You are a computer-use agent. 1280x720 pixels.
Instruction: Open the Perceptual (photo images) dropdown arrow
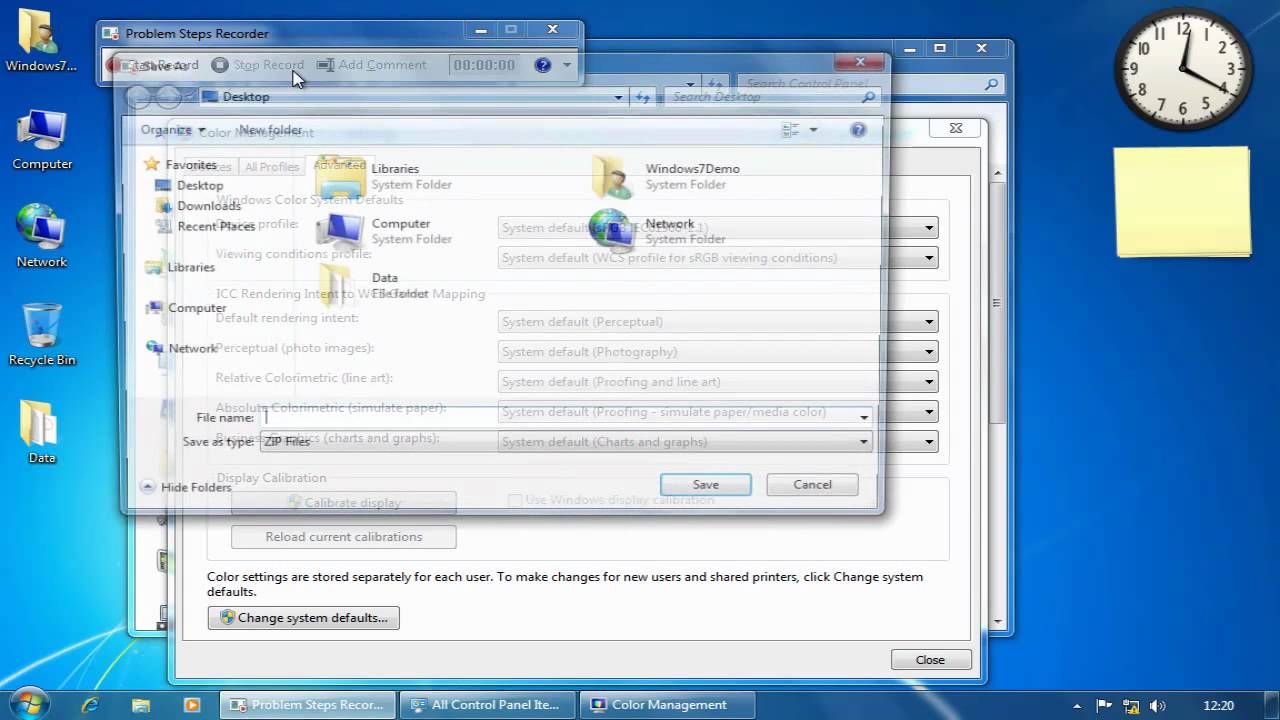tap(929, 352)
